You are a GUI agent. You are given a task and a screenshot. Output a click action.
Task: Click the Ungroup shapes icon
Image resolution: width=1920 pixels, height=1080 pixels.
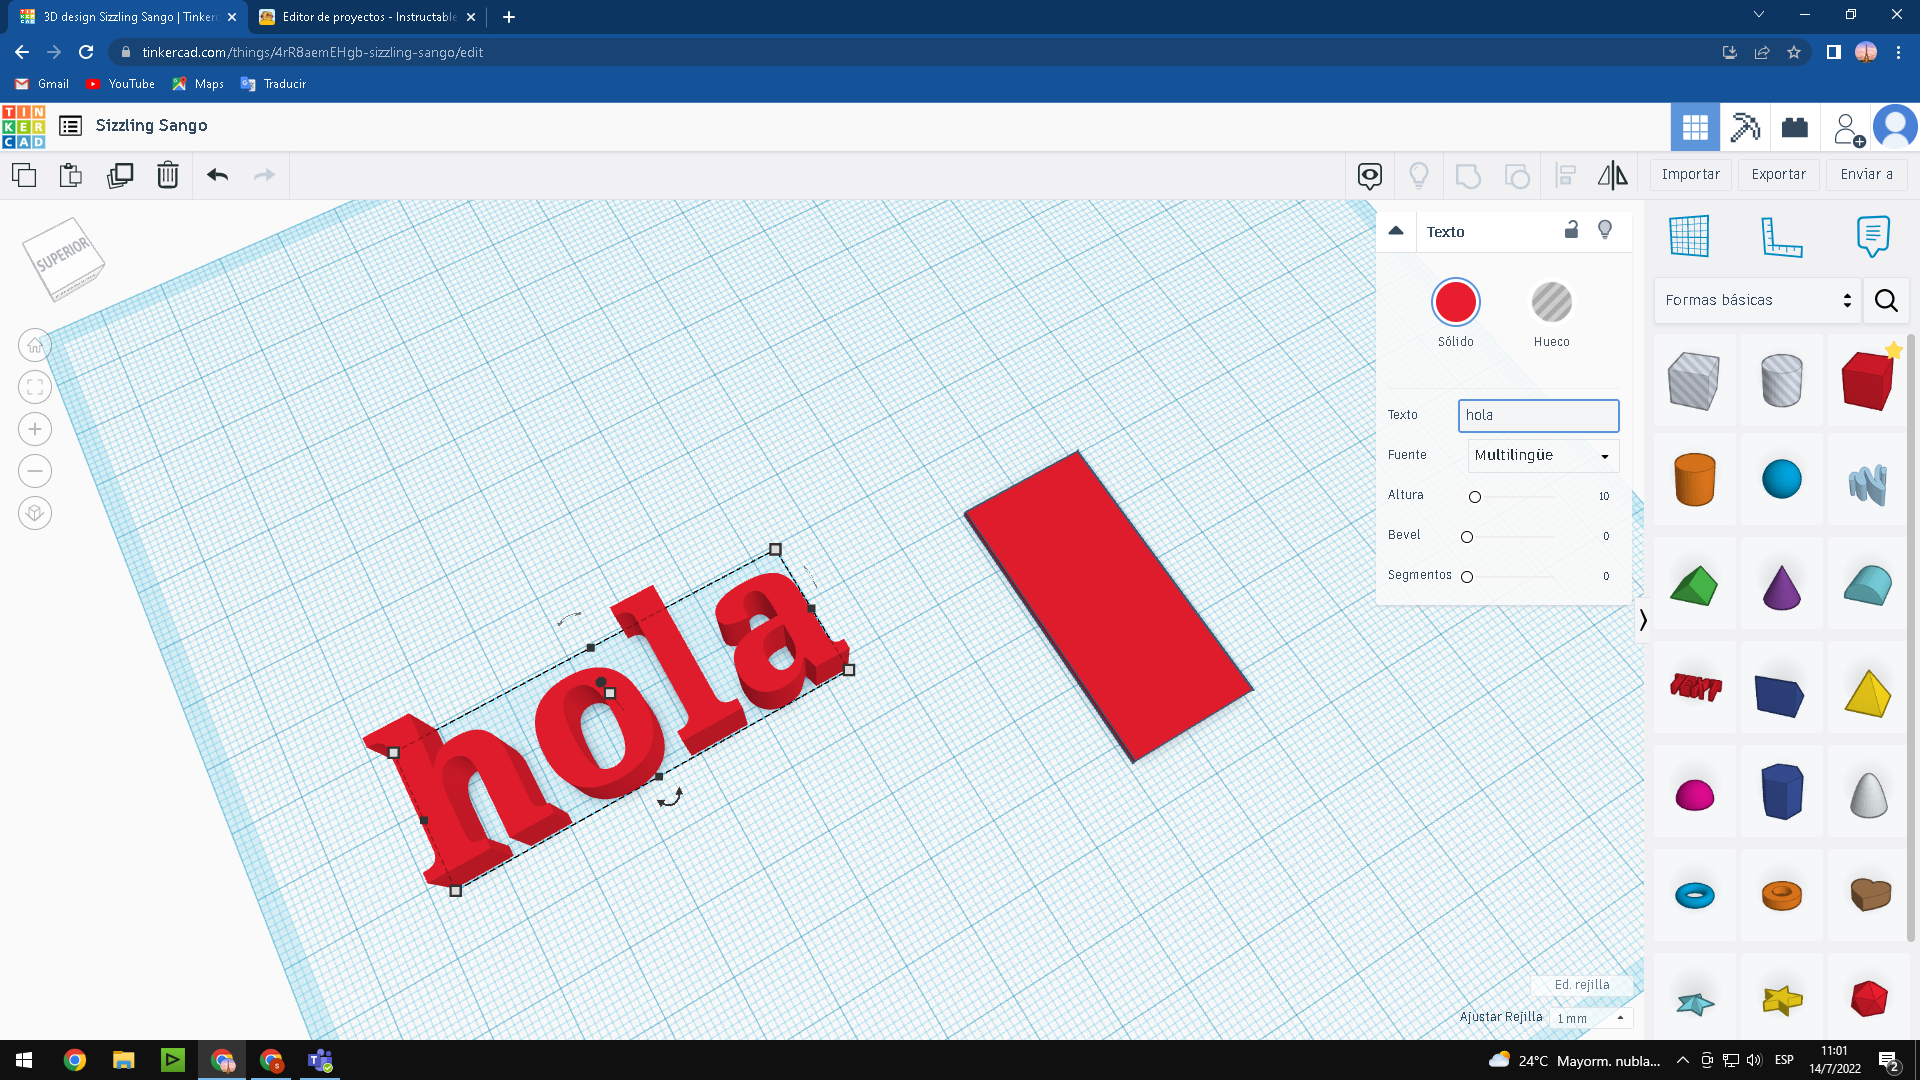tap(1517, 176)
